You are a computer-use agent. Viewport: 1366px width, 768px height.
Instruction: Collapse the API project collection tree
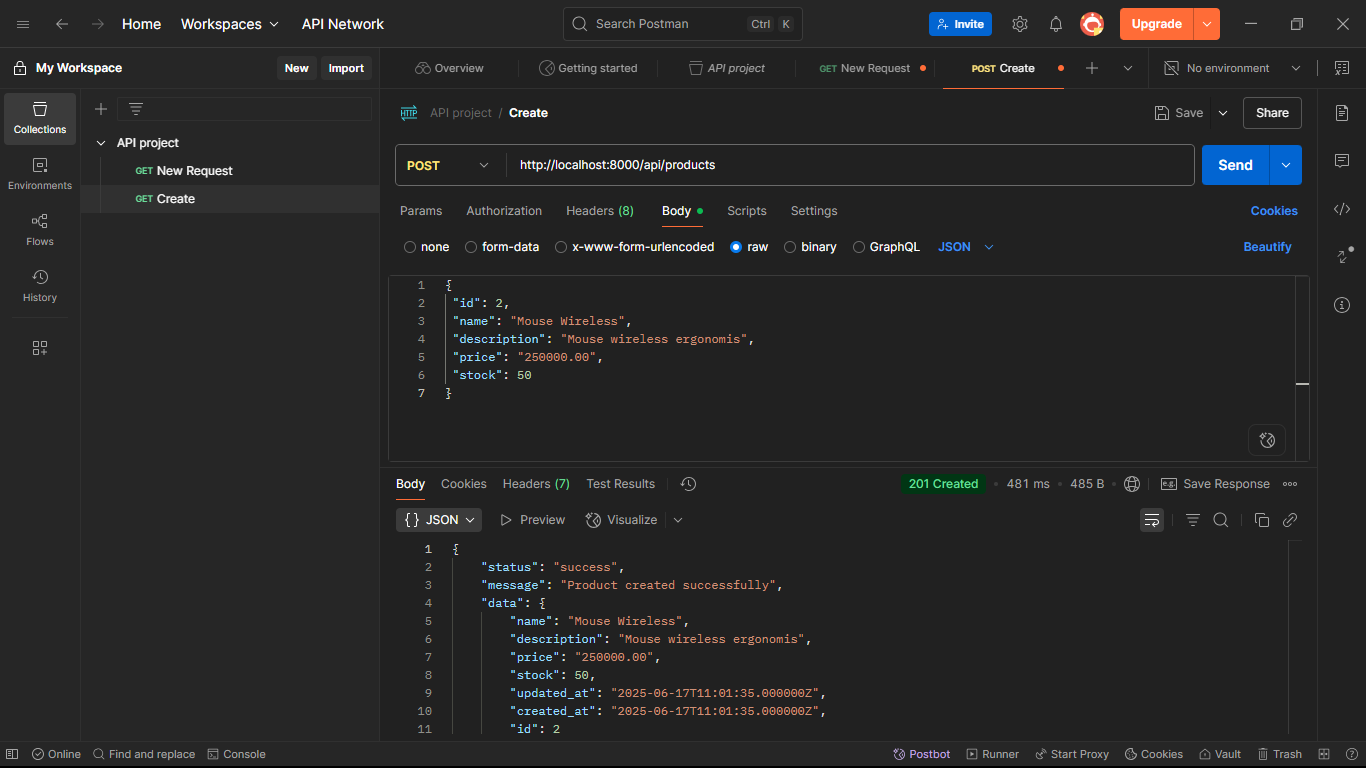coord(101,143)
